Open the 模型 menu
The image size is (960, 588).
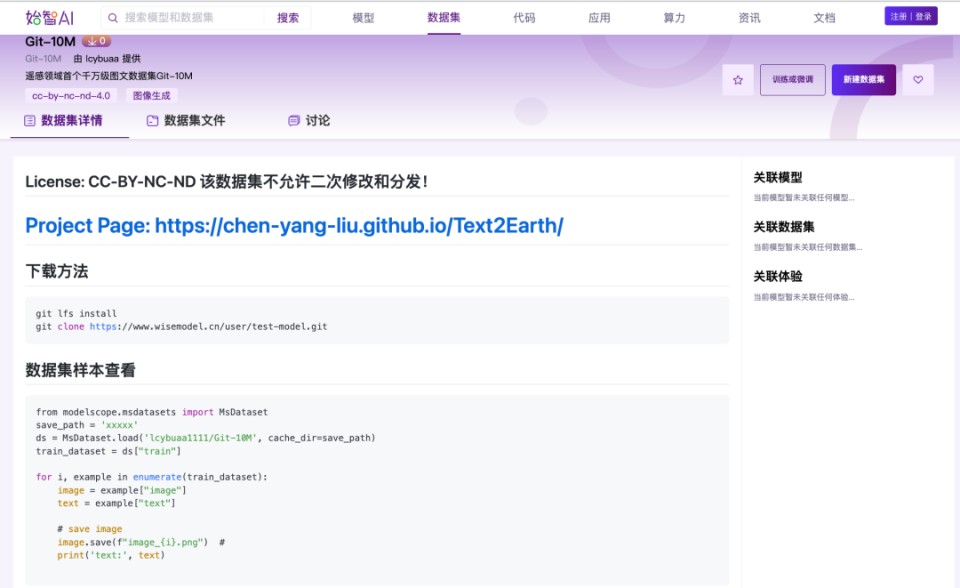click(363, 18)
